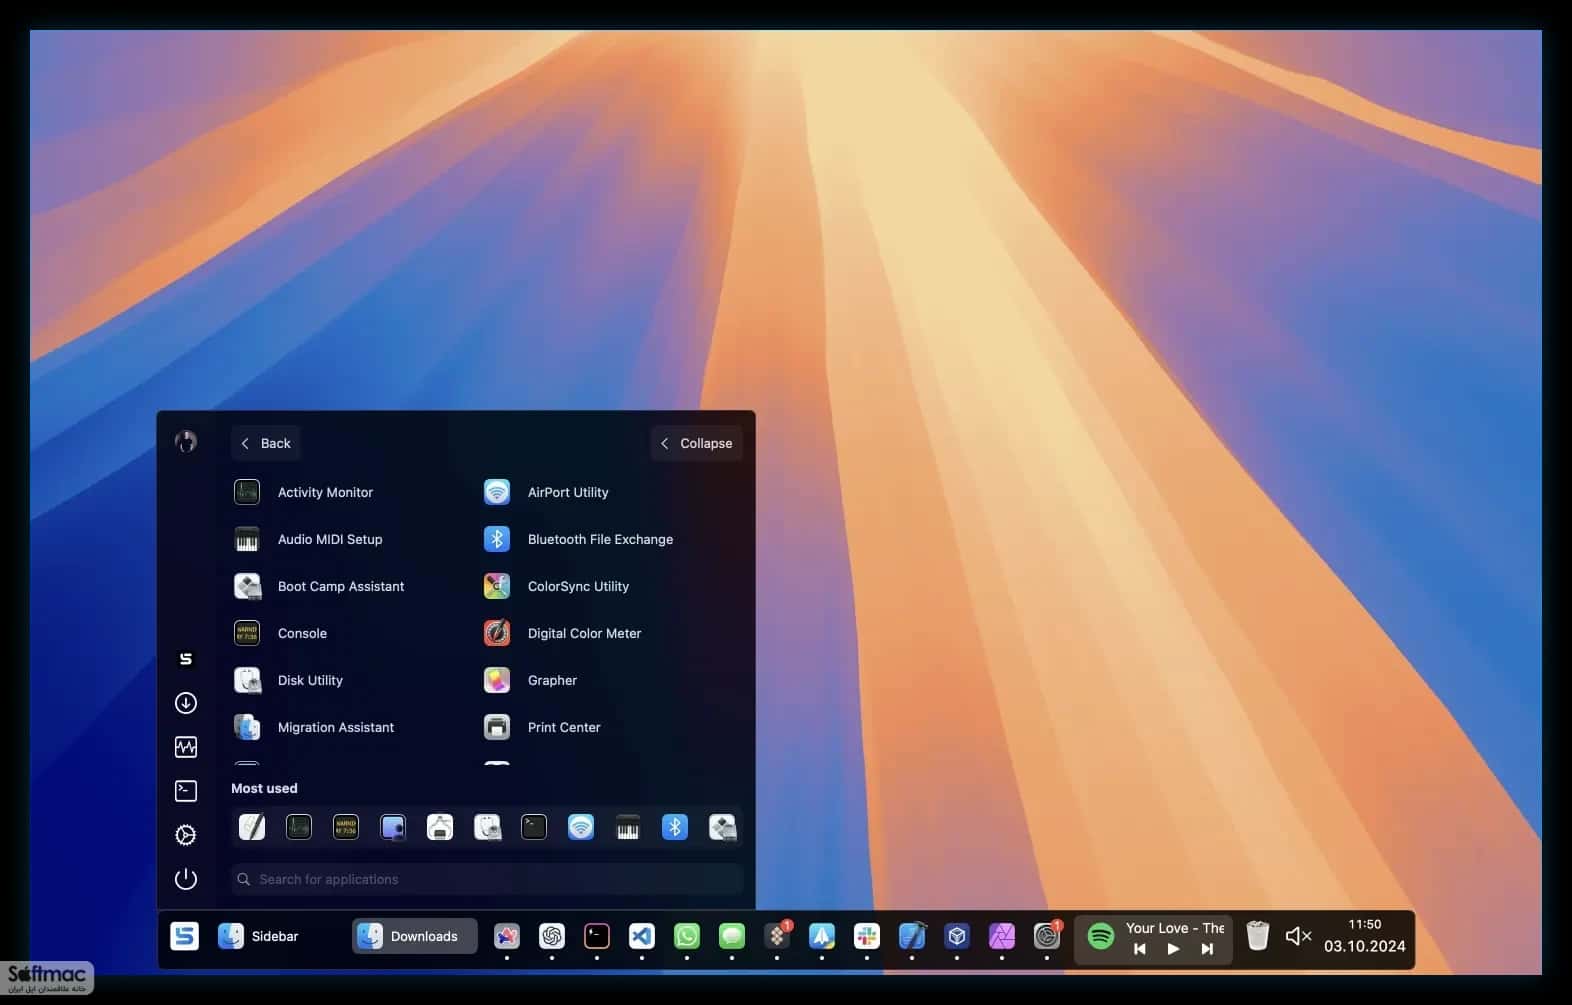Open WhatsApp from the taskbar
Screen dimensions: 1572x1005
(x=687, y=936)
